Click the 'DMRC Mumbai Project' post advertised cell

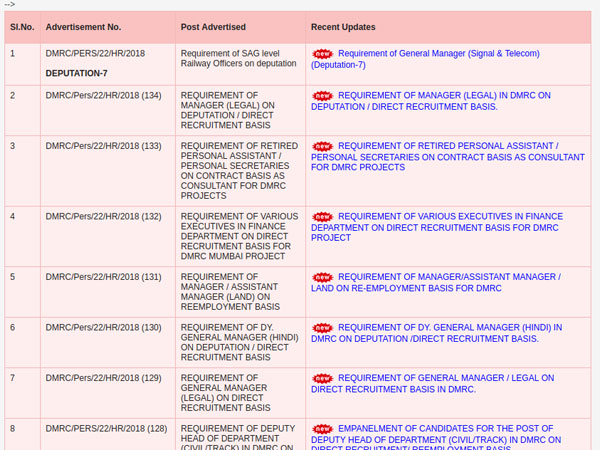pyautogui.click(x=240, y=236)
